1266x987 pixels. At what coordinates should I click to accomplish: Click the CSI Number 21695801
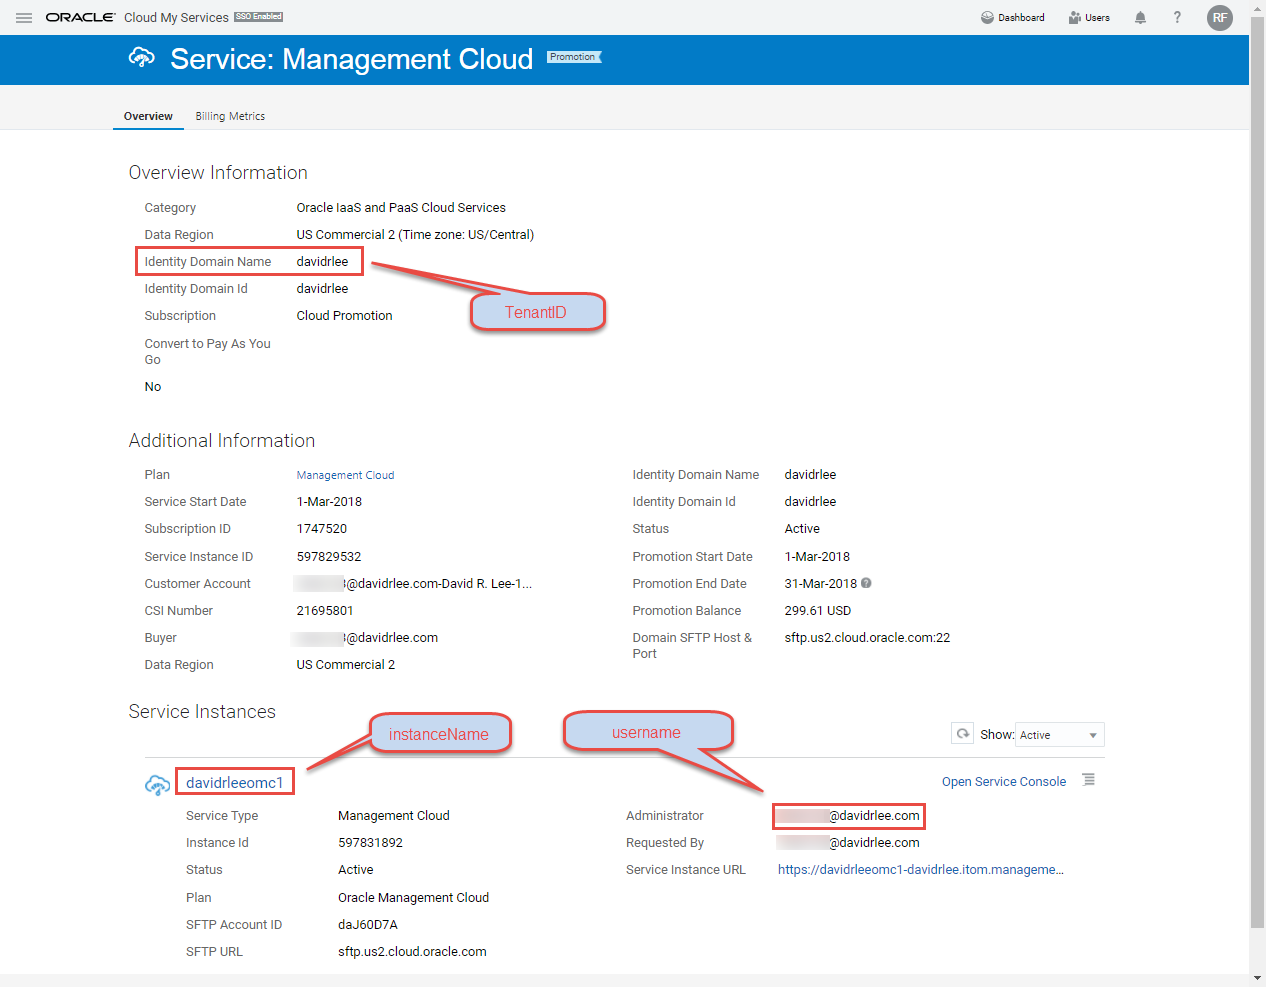[325, 611]
